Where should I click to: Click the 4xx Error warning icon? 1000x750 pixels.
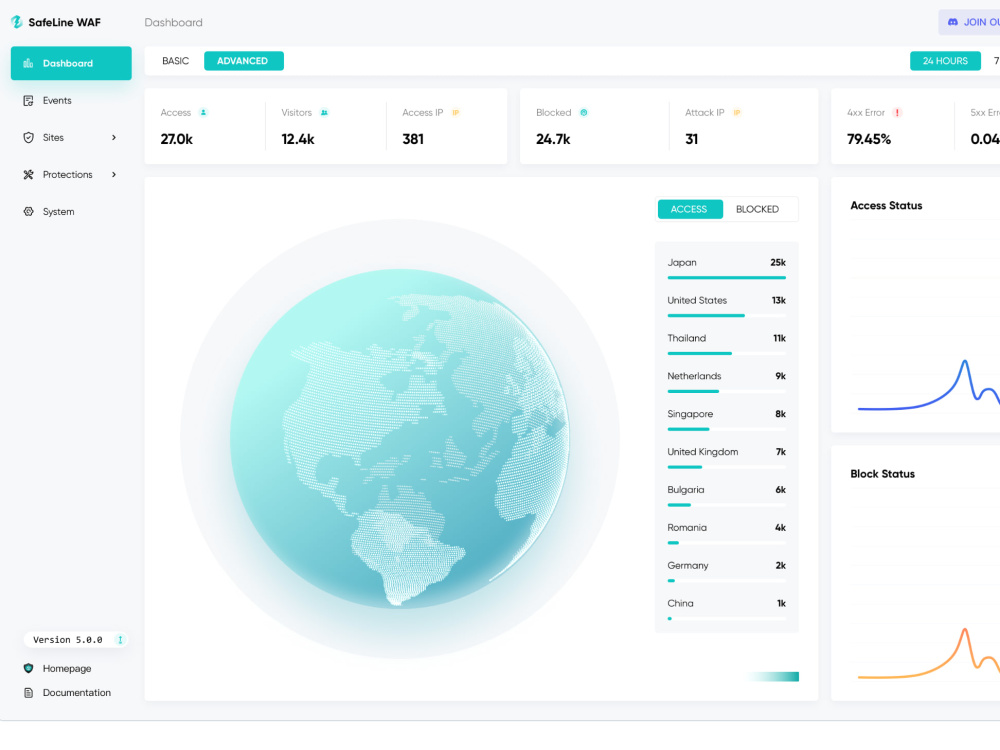(x=897, y=112)
